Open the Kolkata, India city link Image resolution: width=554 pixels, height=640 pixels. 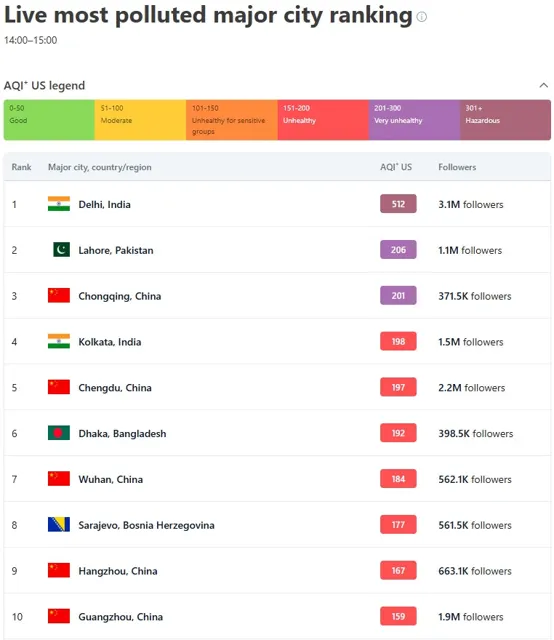point(110,342)
